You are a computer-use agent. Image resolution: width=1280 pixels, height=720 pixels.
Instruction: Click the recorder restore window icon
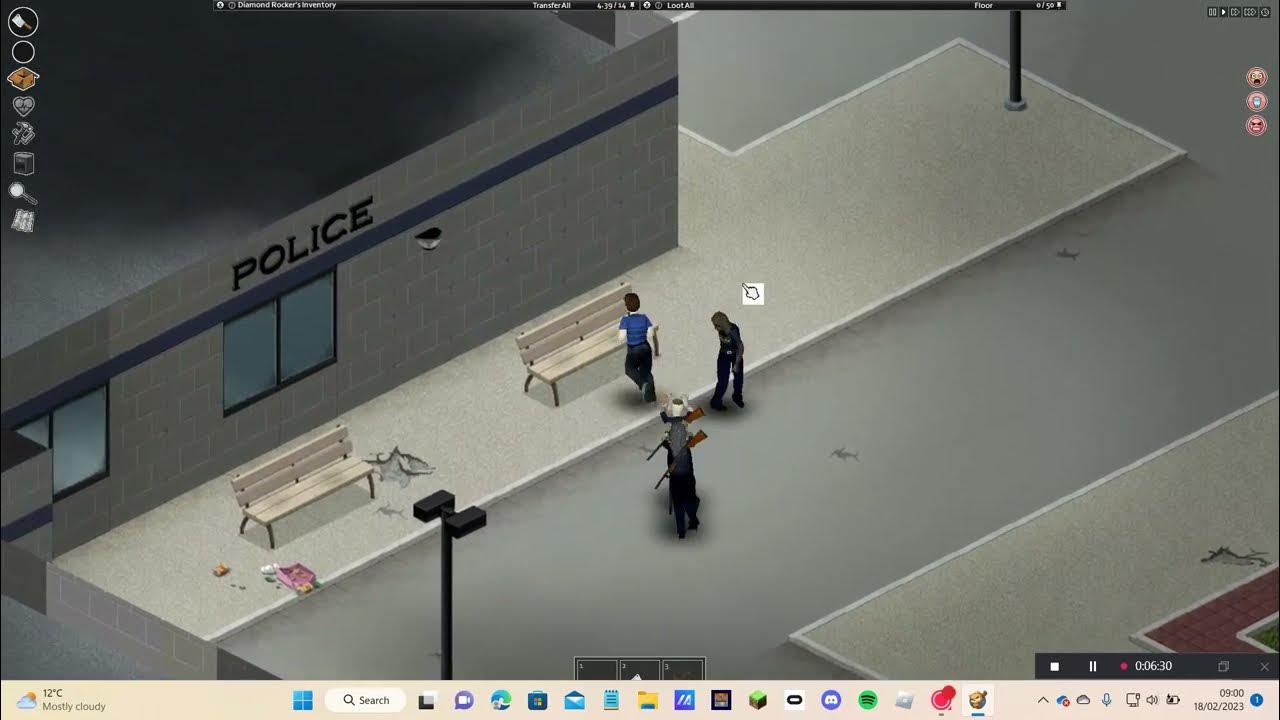coord(1223,666)
